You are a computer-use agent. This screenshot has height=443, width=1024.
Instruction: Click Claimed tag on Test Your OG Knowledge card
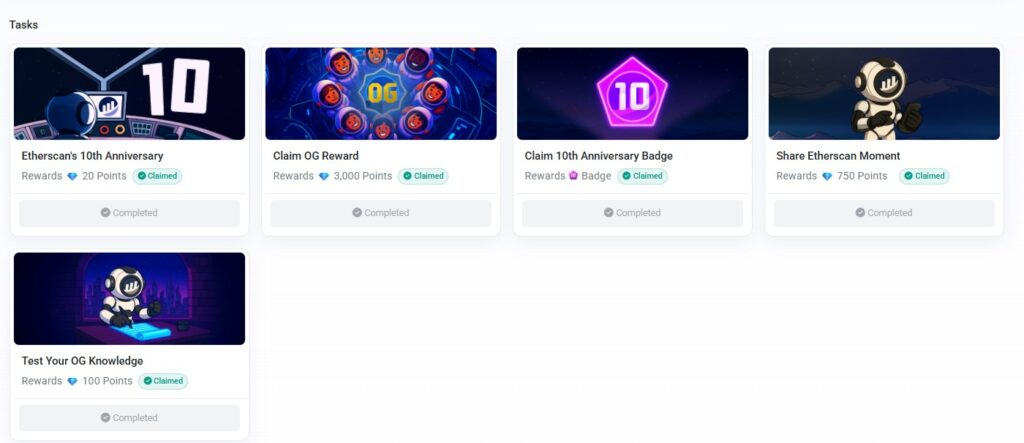coord(163,381)
